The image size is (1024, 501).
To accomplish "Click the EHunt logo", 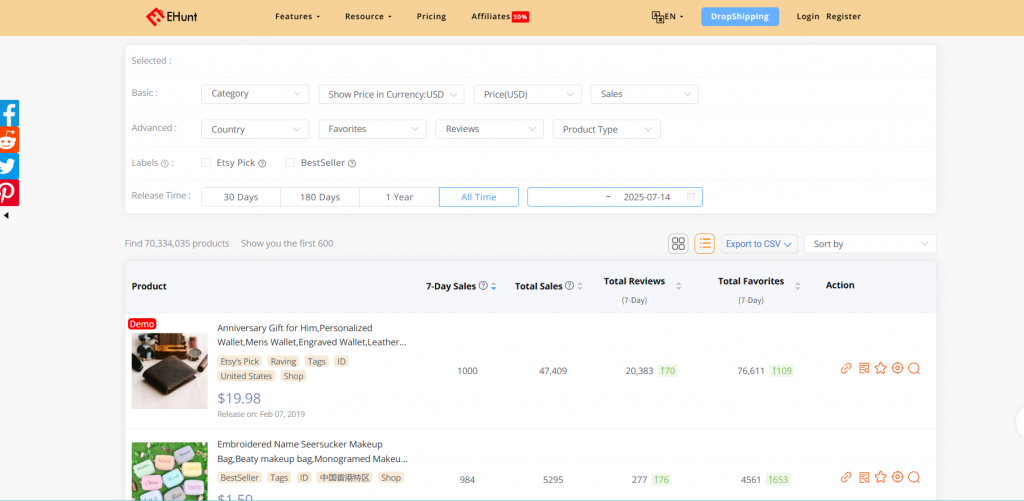I will 172,16.
